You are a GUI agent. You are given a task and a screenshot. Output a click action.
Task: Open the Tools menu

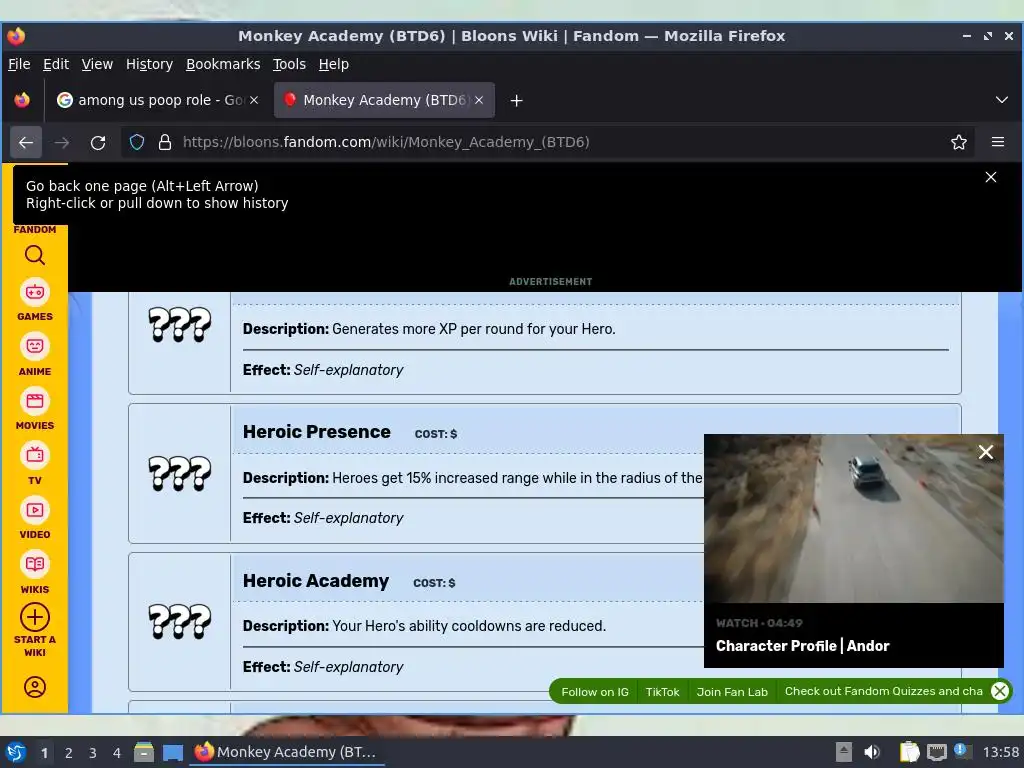pos(289,64)
